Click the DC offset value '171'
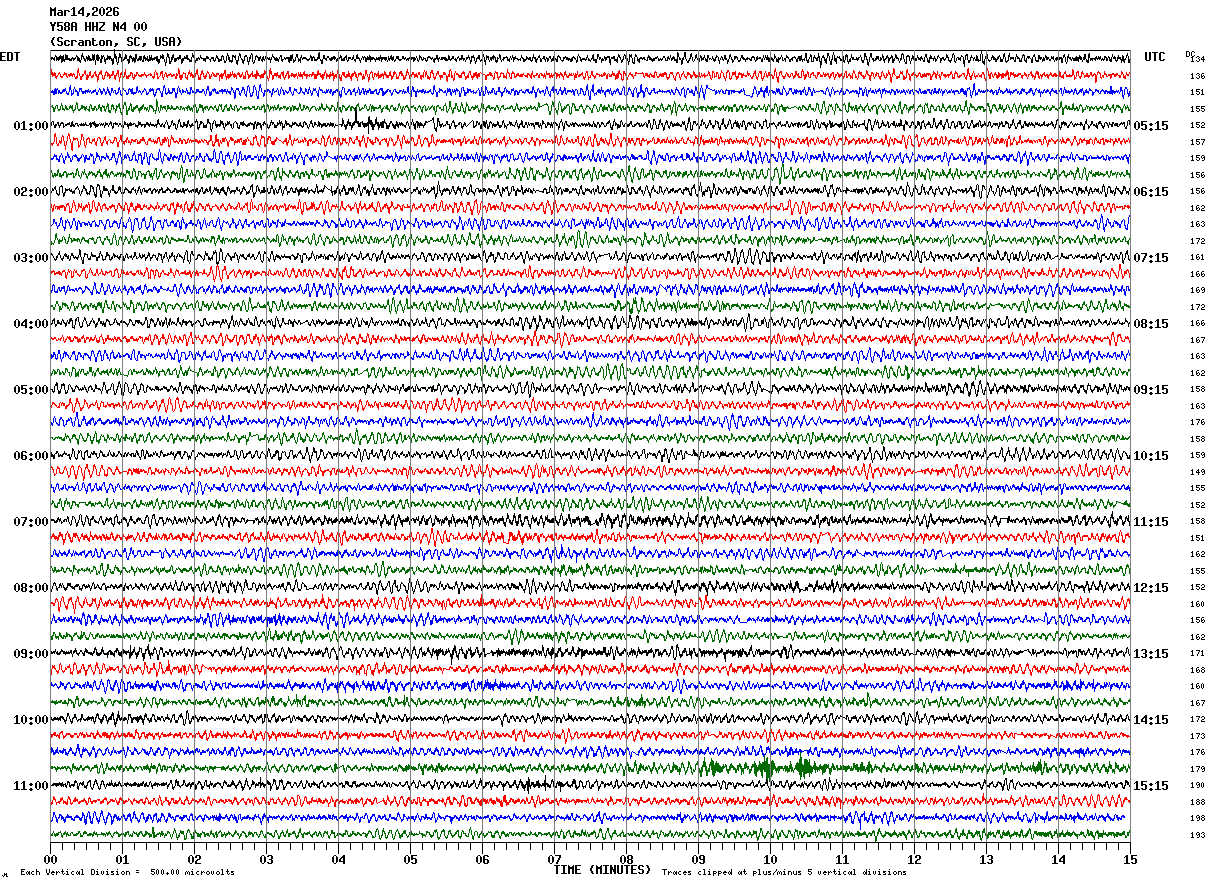This screenshot has height=886, width=1210. pos(1197,654)
